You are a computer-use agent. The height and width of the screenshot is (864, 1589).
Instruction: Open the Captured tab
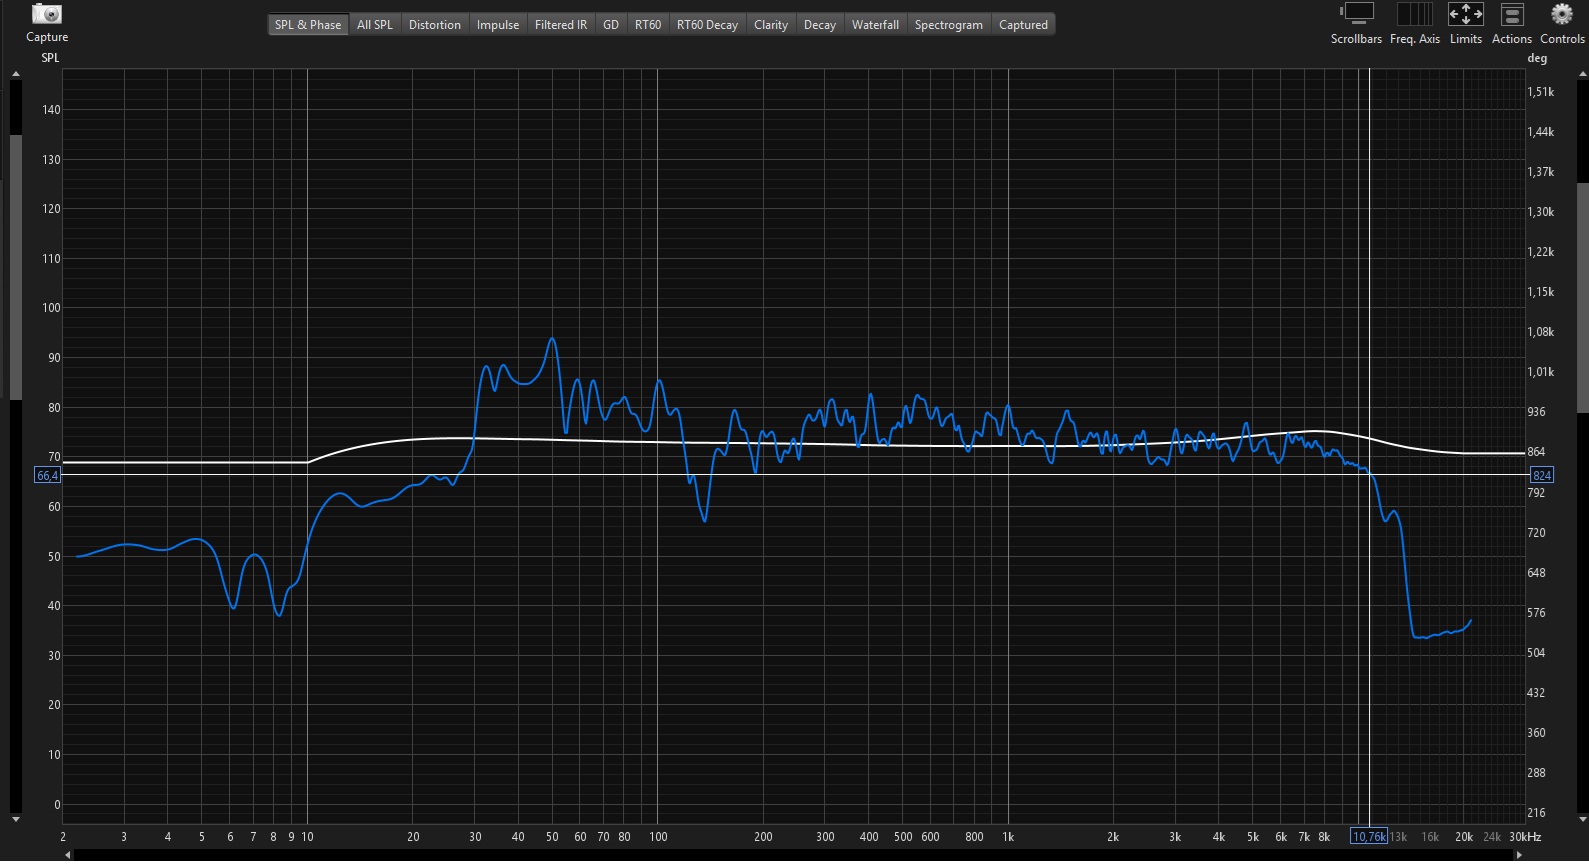coord(1023,25)
